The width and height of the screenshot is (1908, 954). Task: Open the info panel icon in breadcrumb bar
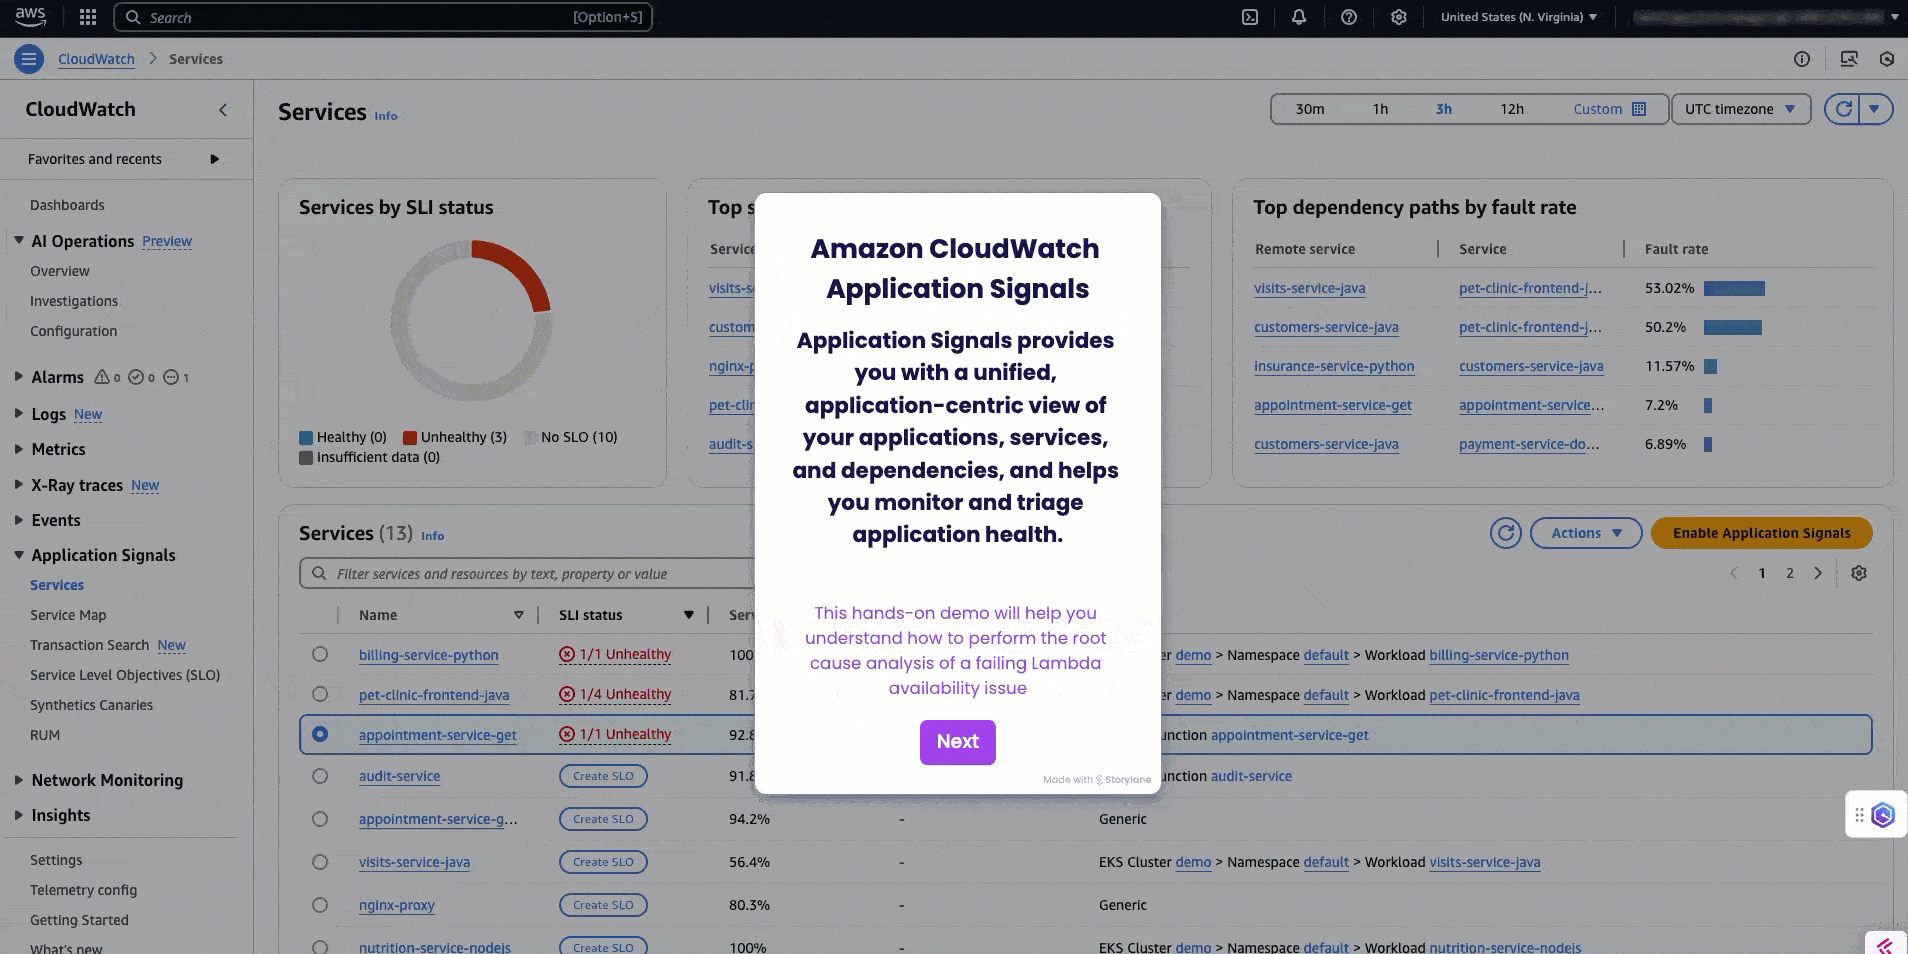click(x=1802, y=59)
